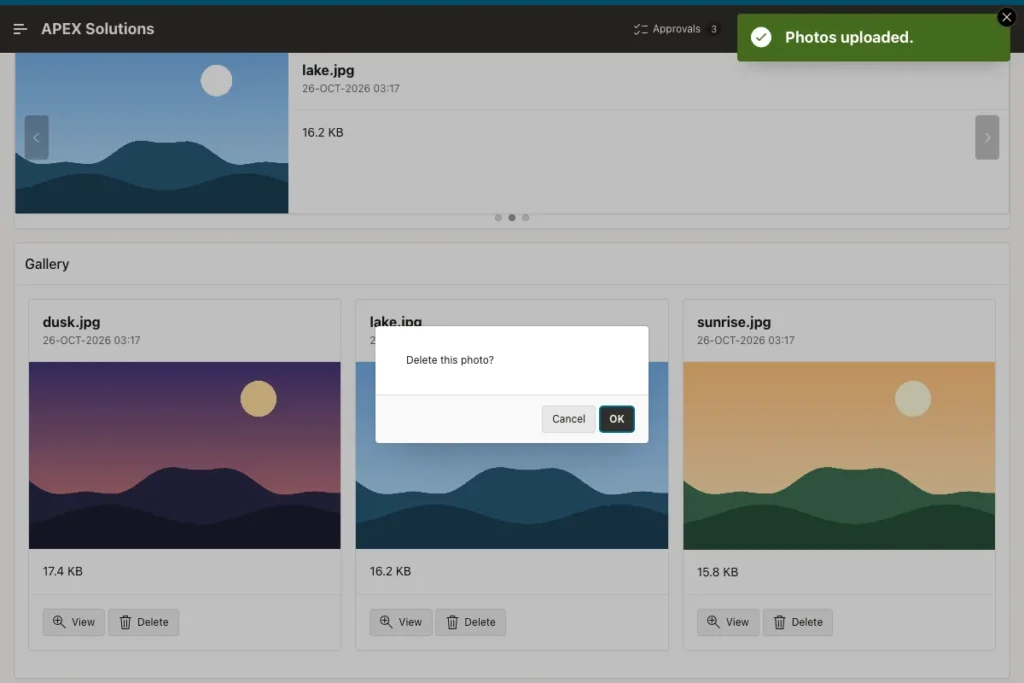1024x683 pixels.
Task: Click the Approvals count badge showing 3
Action: point(714,29)
